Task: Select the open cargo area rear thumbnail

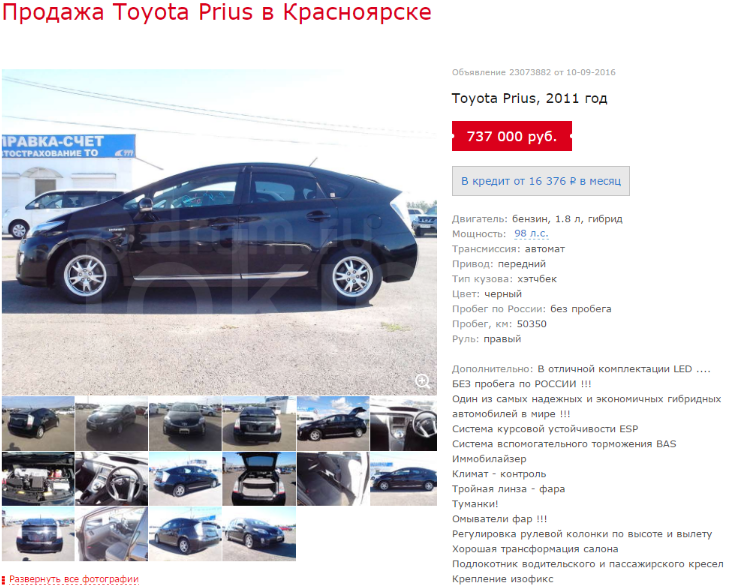Action: pyautogui.click(x=259, y=479)
